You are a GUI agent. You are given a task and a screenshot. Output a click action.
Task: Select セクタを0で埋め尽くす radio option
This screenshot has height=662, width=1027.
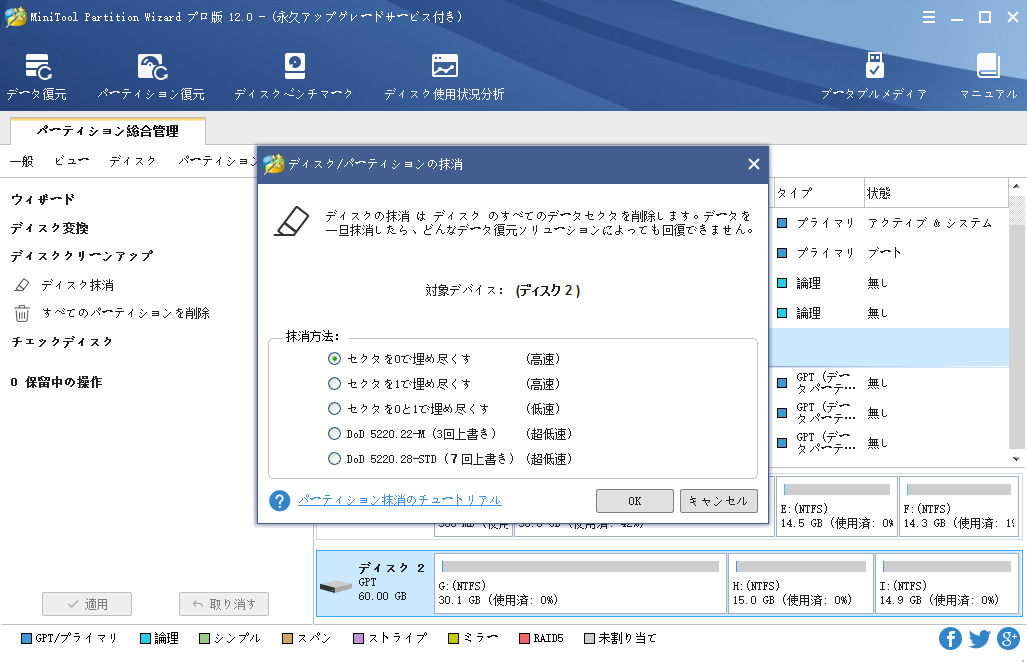[335, 358]
